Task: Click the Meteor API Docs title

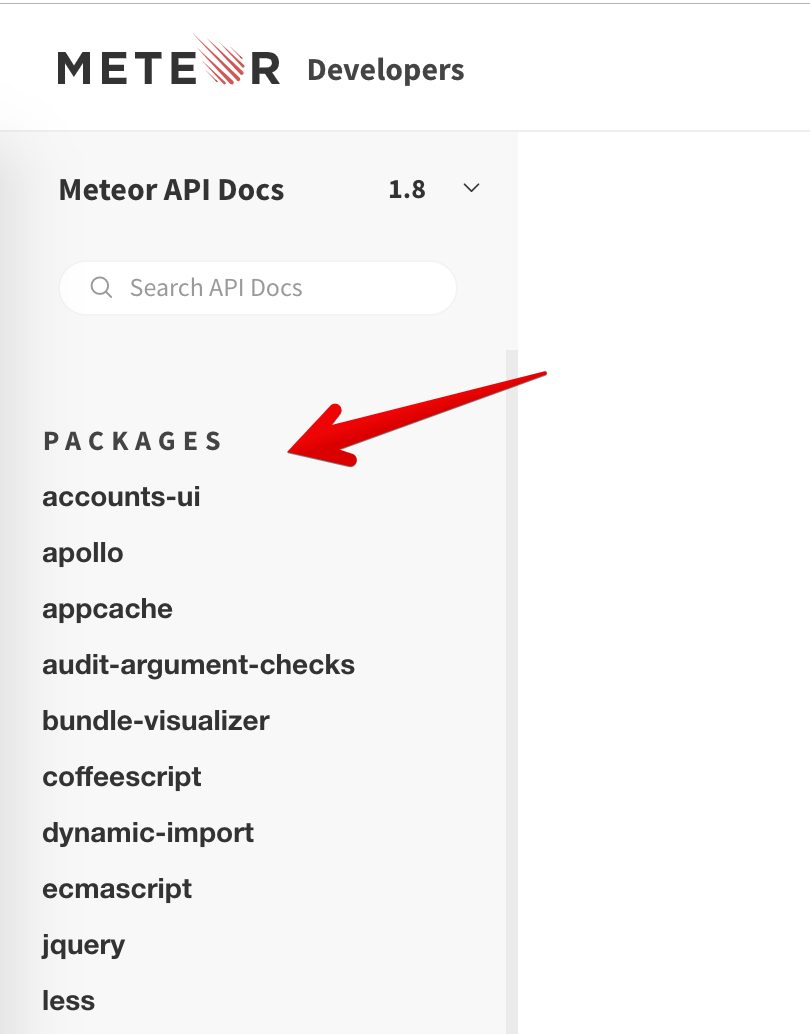Action: (x=171, y=190)
